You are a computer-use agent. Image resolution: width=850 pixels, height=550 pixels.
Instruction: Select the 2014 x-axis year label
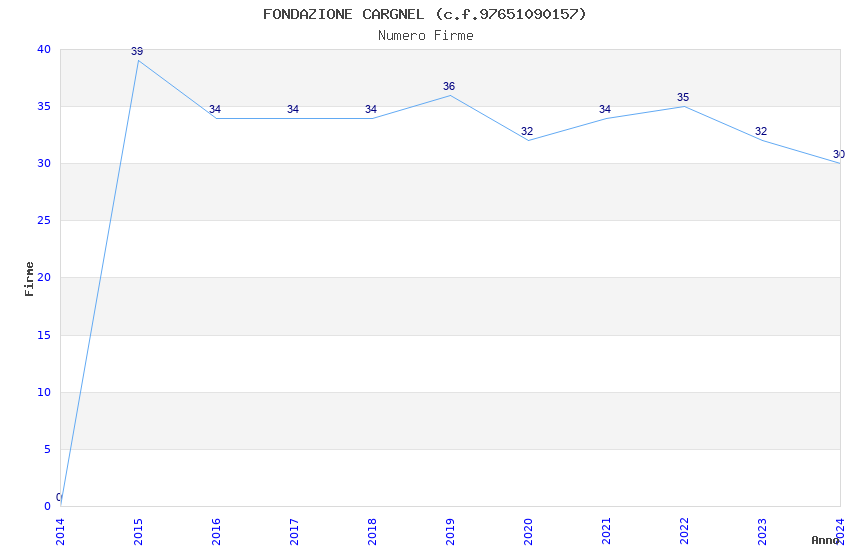click(60, 532)
